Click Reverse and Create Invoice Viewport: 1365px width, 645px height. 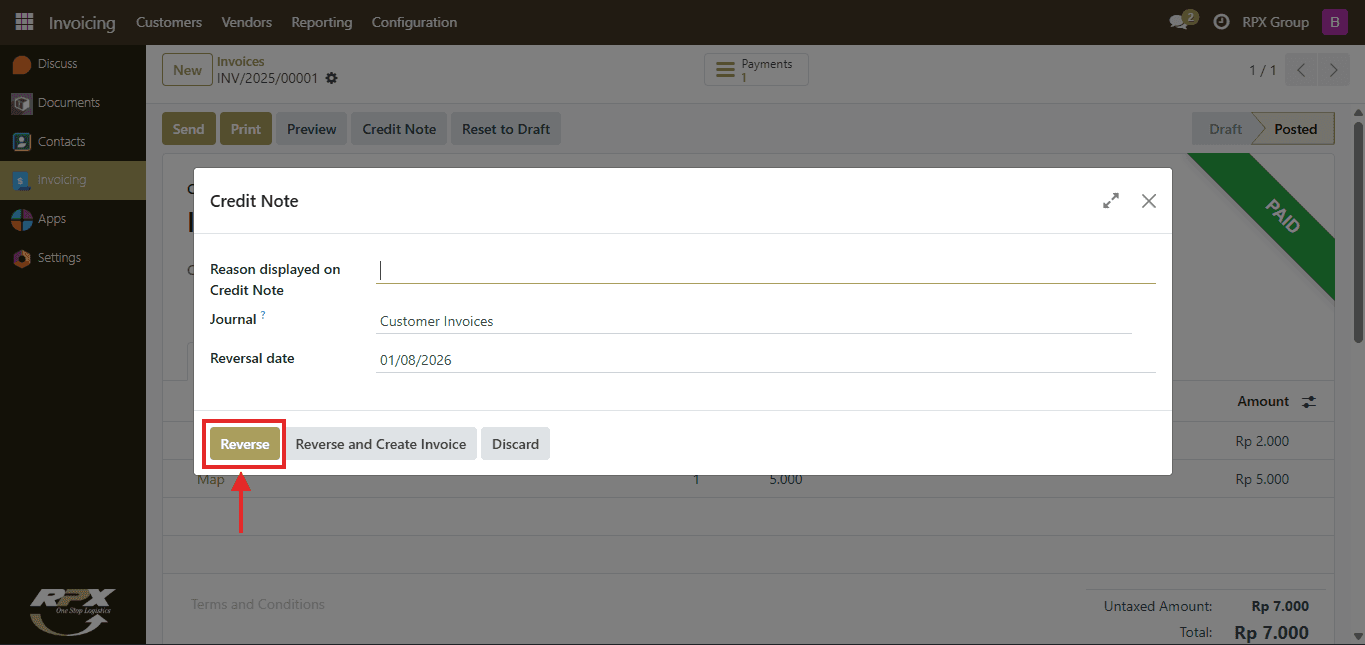(381, 444)
